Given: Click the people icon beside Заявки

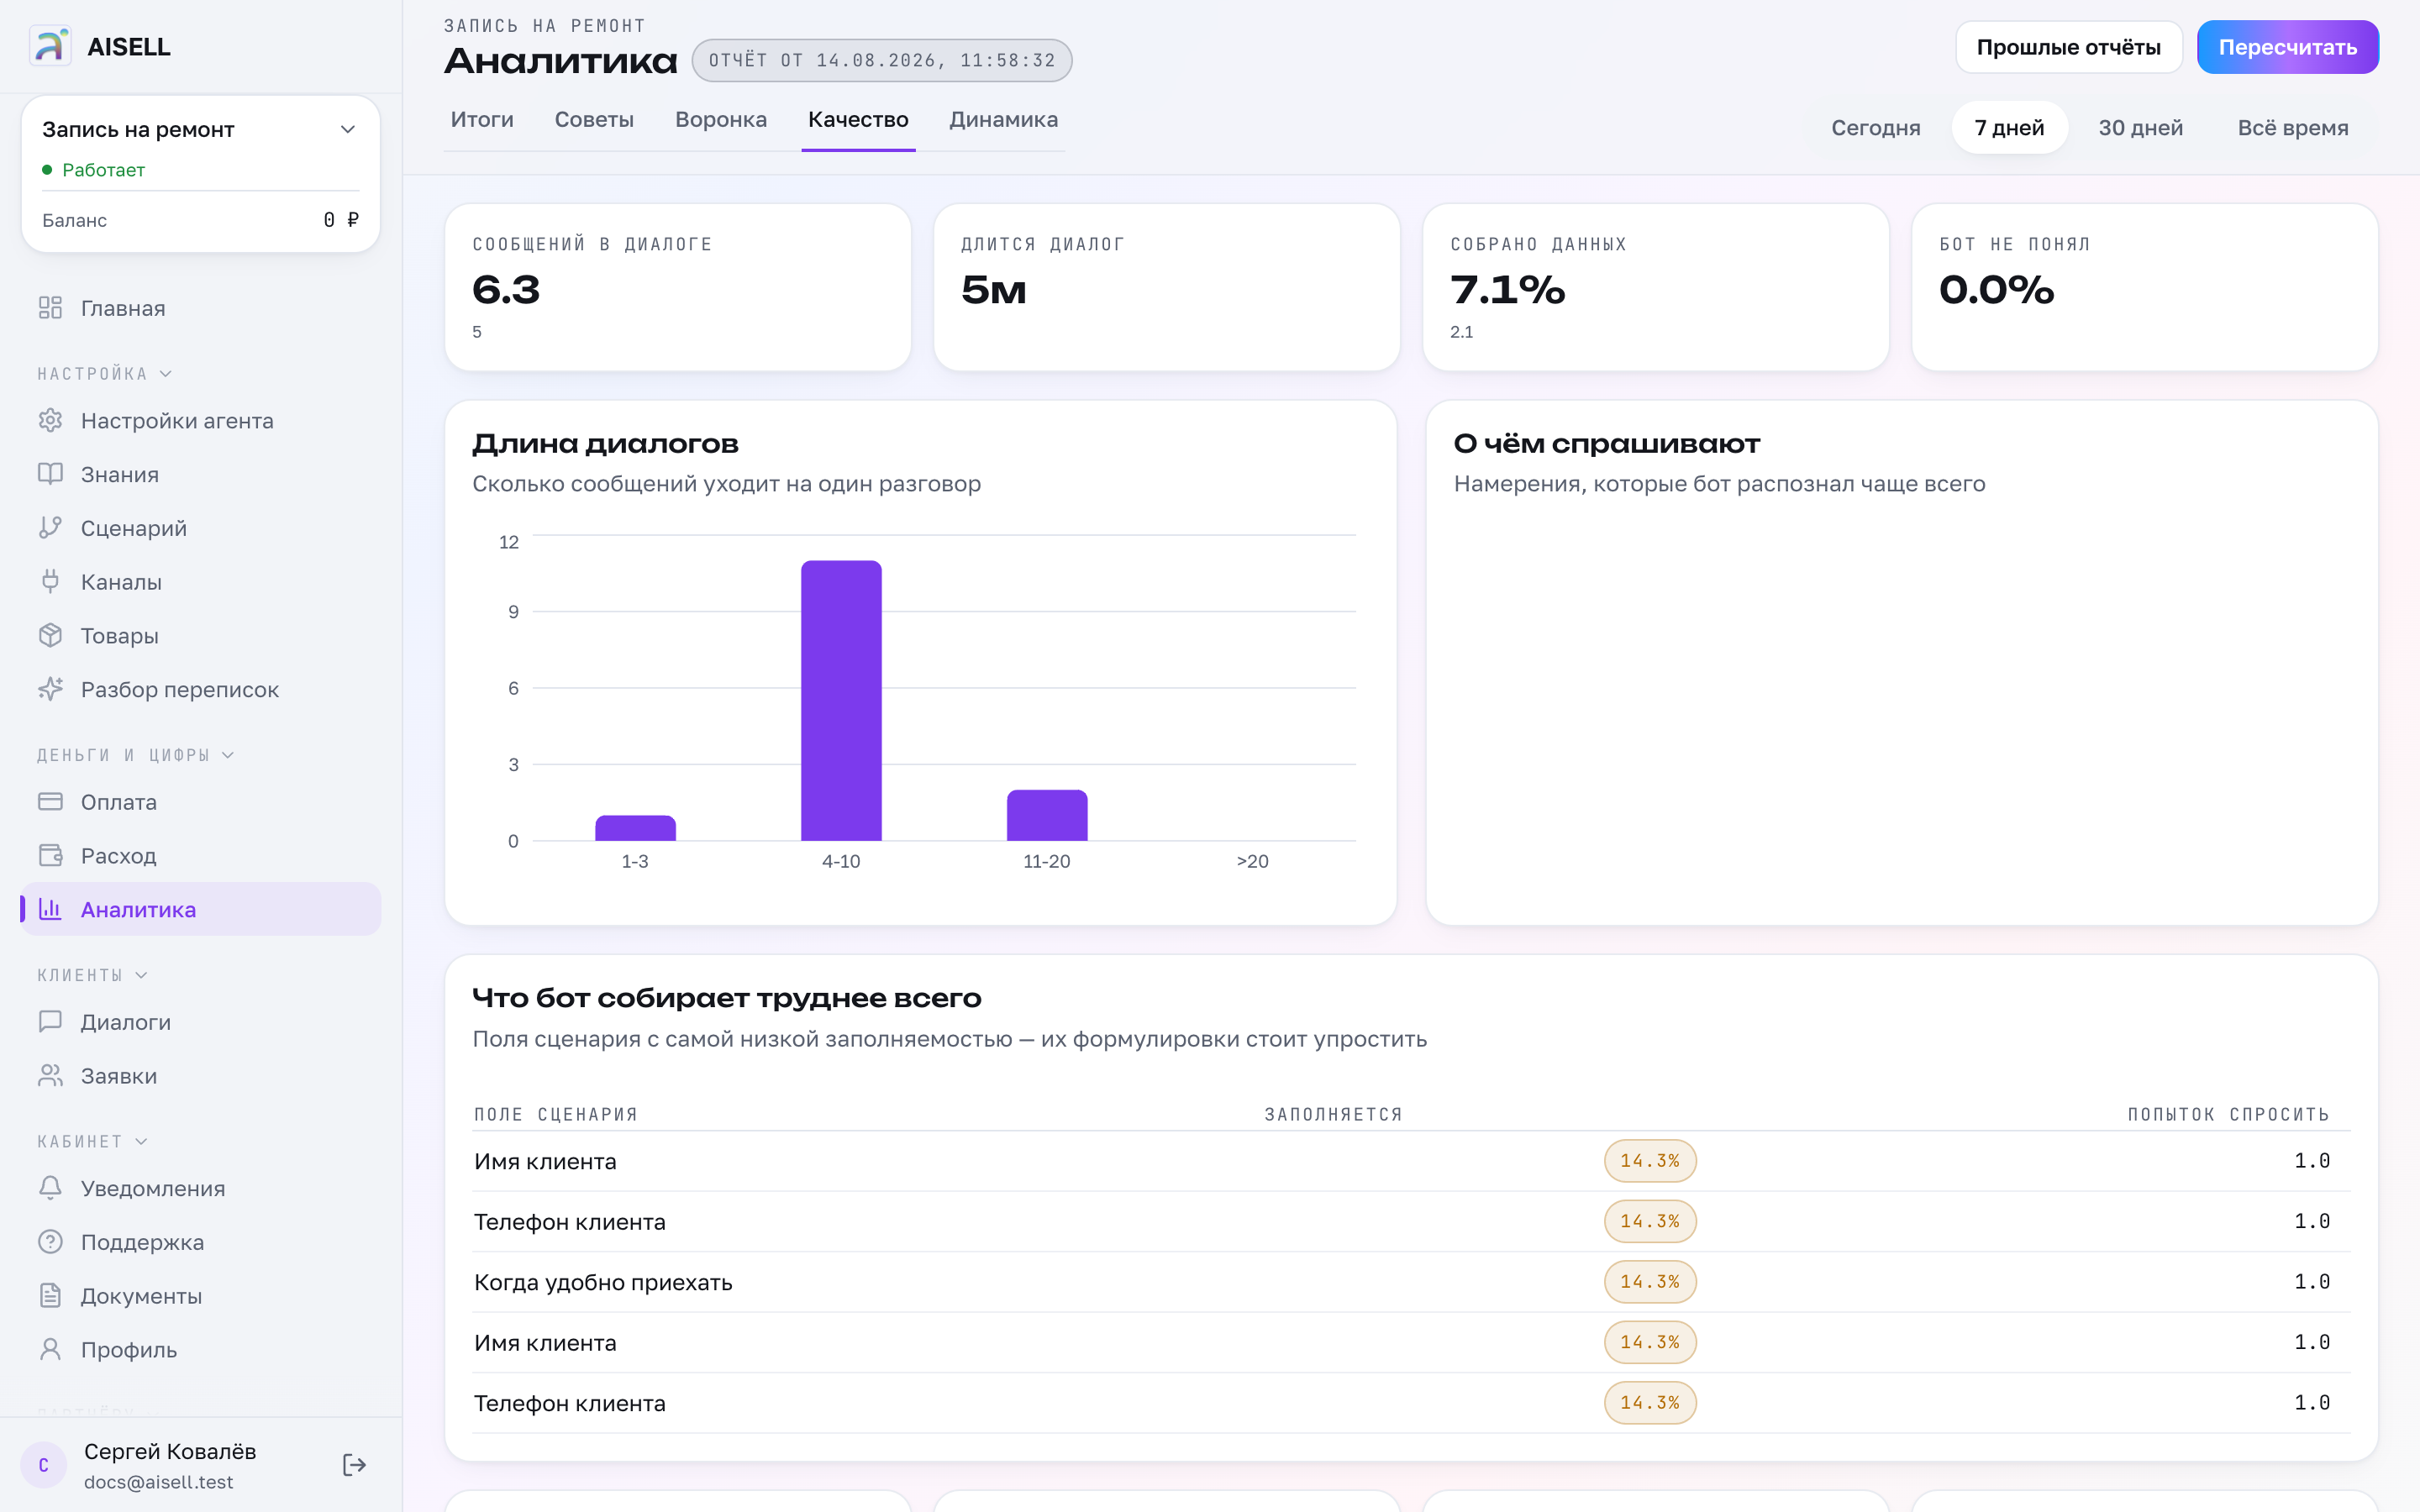Looking at the screenshot, I should tap(50, 1076).
